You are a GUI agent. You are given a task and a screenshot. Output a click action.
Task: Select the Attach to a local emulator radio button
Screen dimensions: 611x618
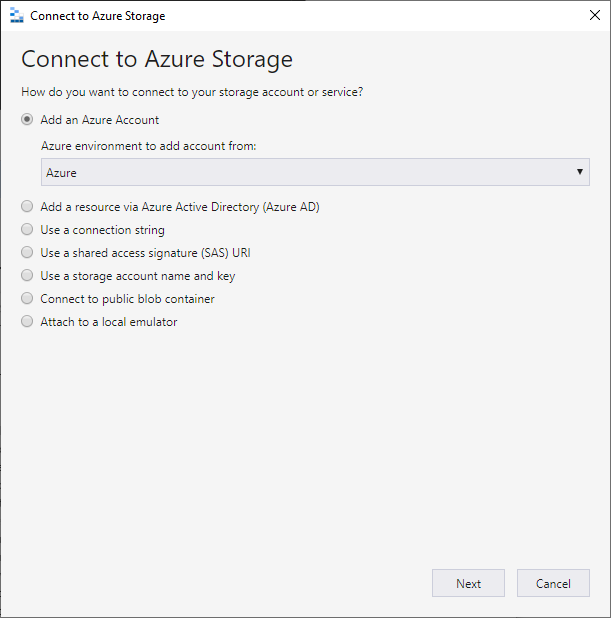[27, 322]
